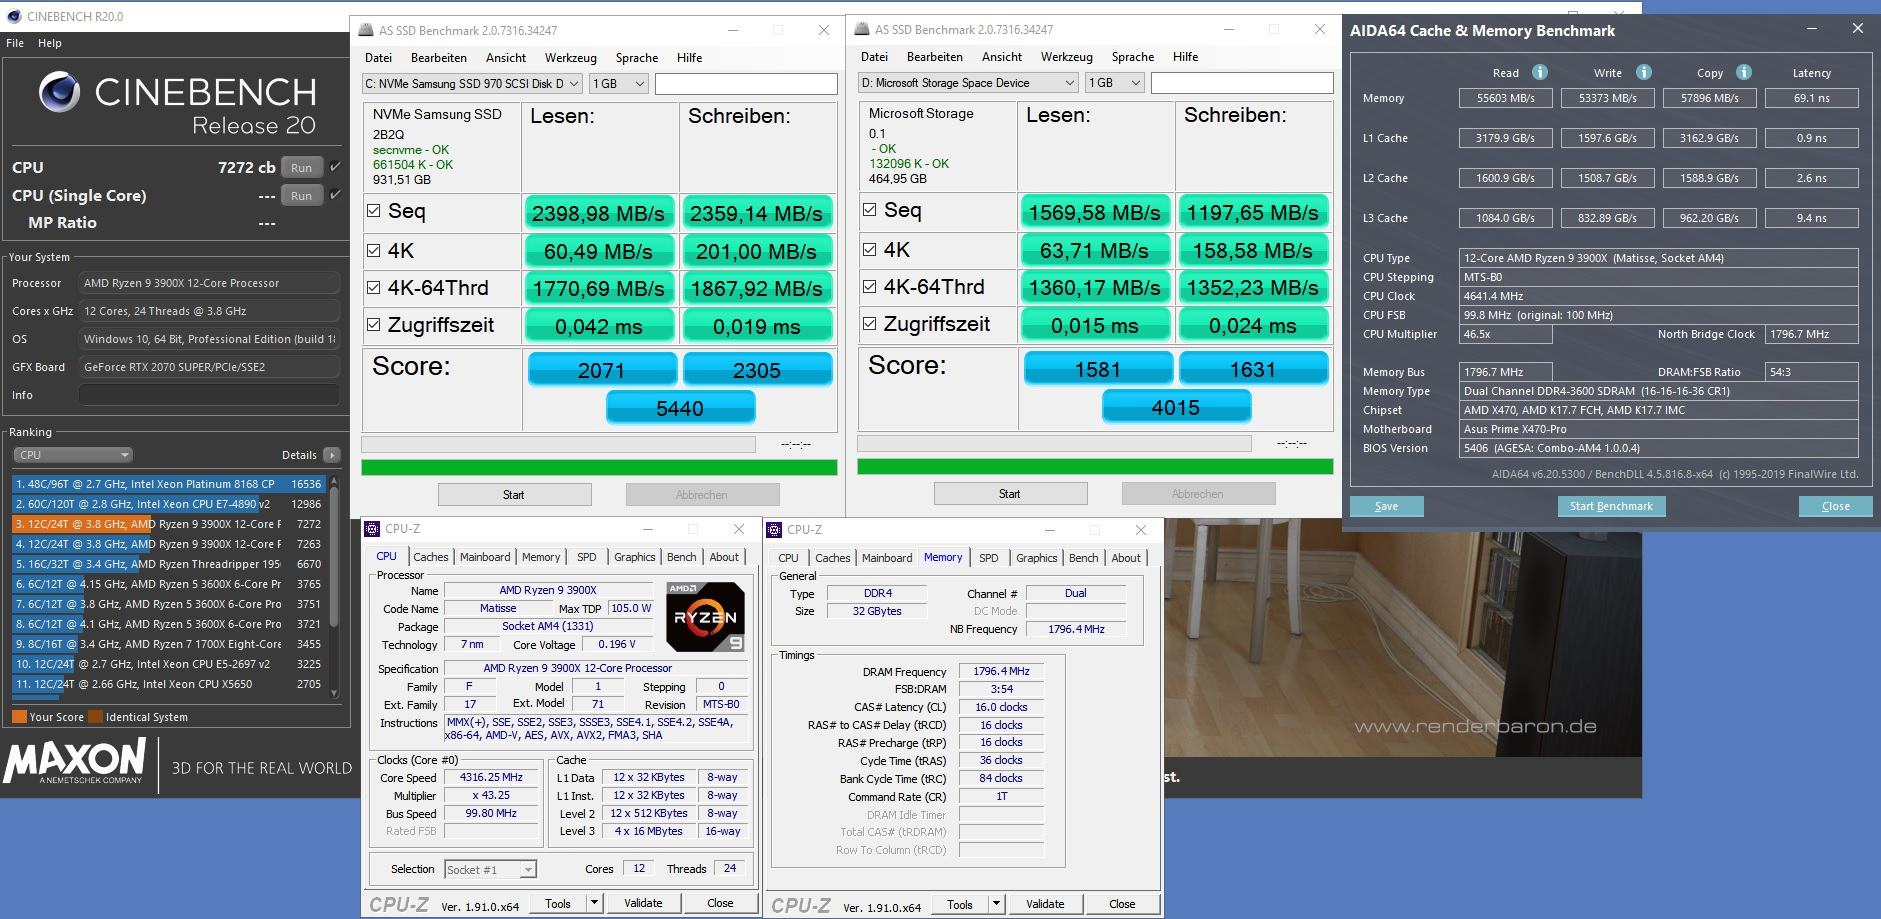Switch to the Bench tab in the CPU-Z CPU window

tap(682, 557)
